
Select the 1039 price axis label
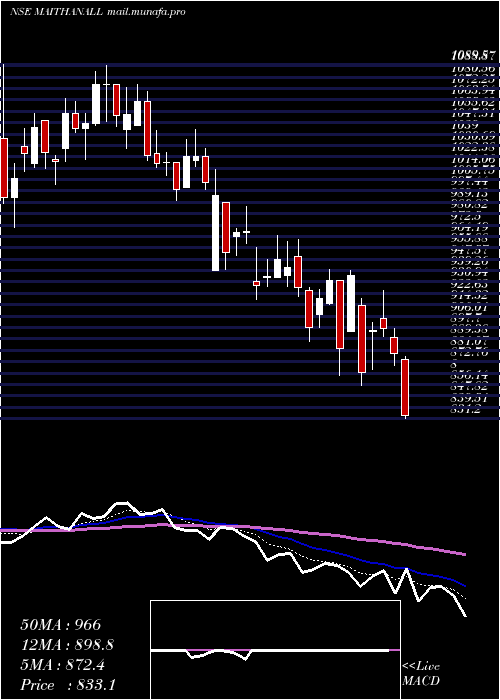[x=462, y=126]
